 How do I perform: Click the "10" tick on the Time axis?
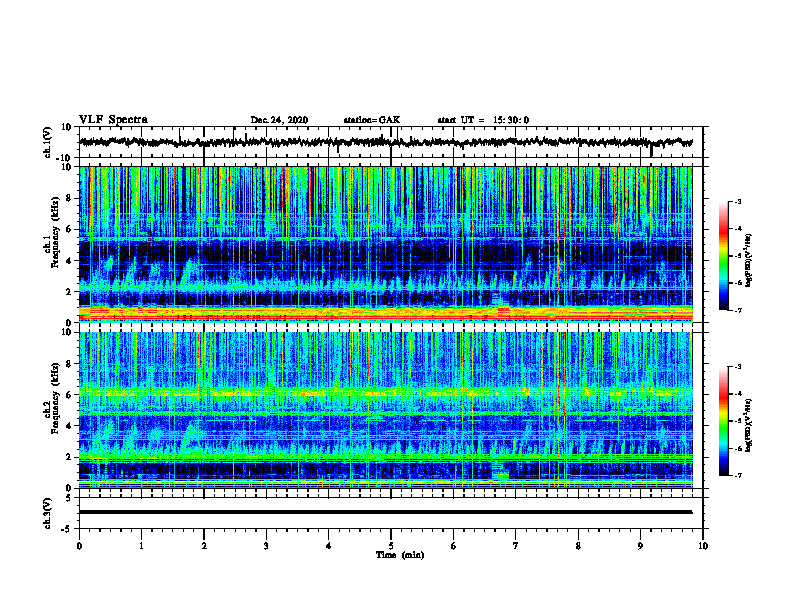pyautogui.click(x=703, y=546)
